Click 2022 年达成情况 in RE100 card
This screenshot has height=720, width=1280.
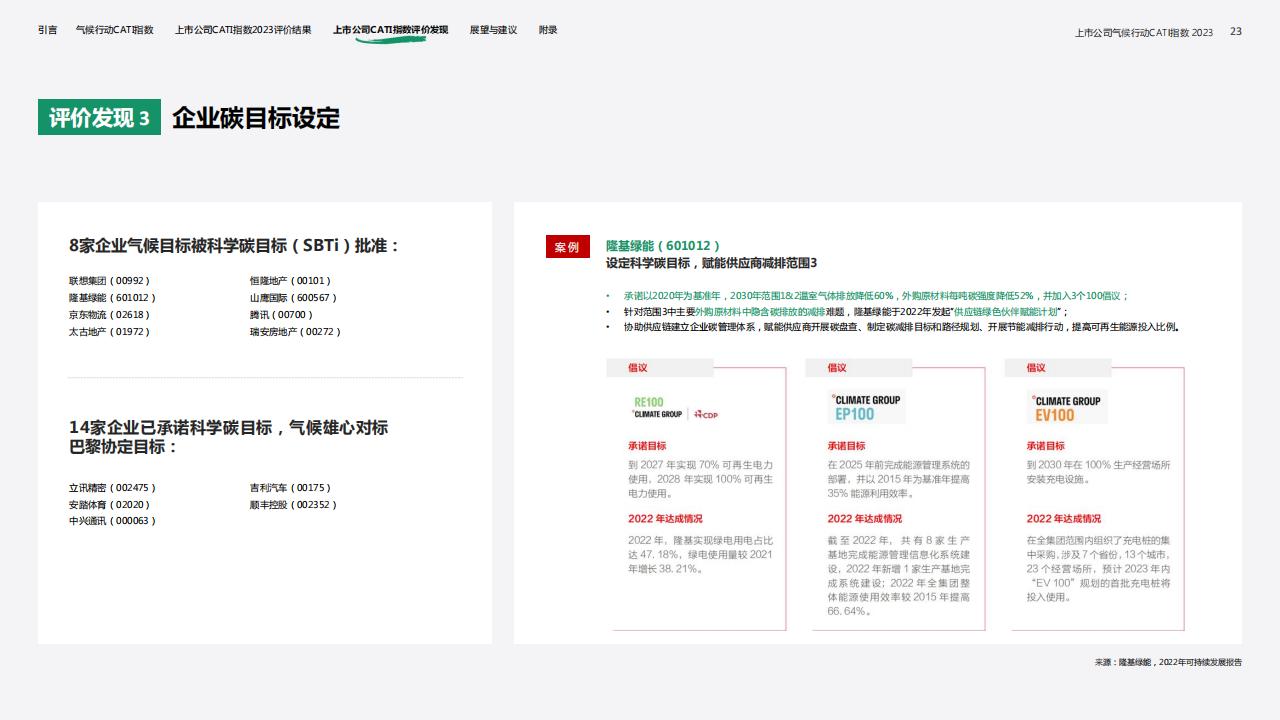coord(665,519)
